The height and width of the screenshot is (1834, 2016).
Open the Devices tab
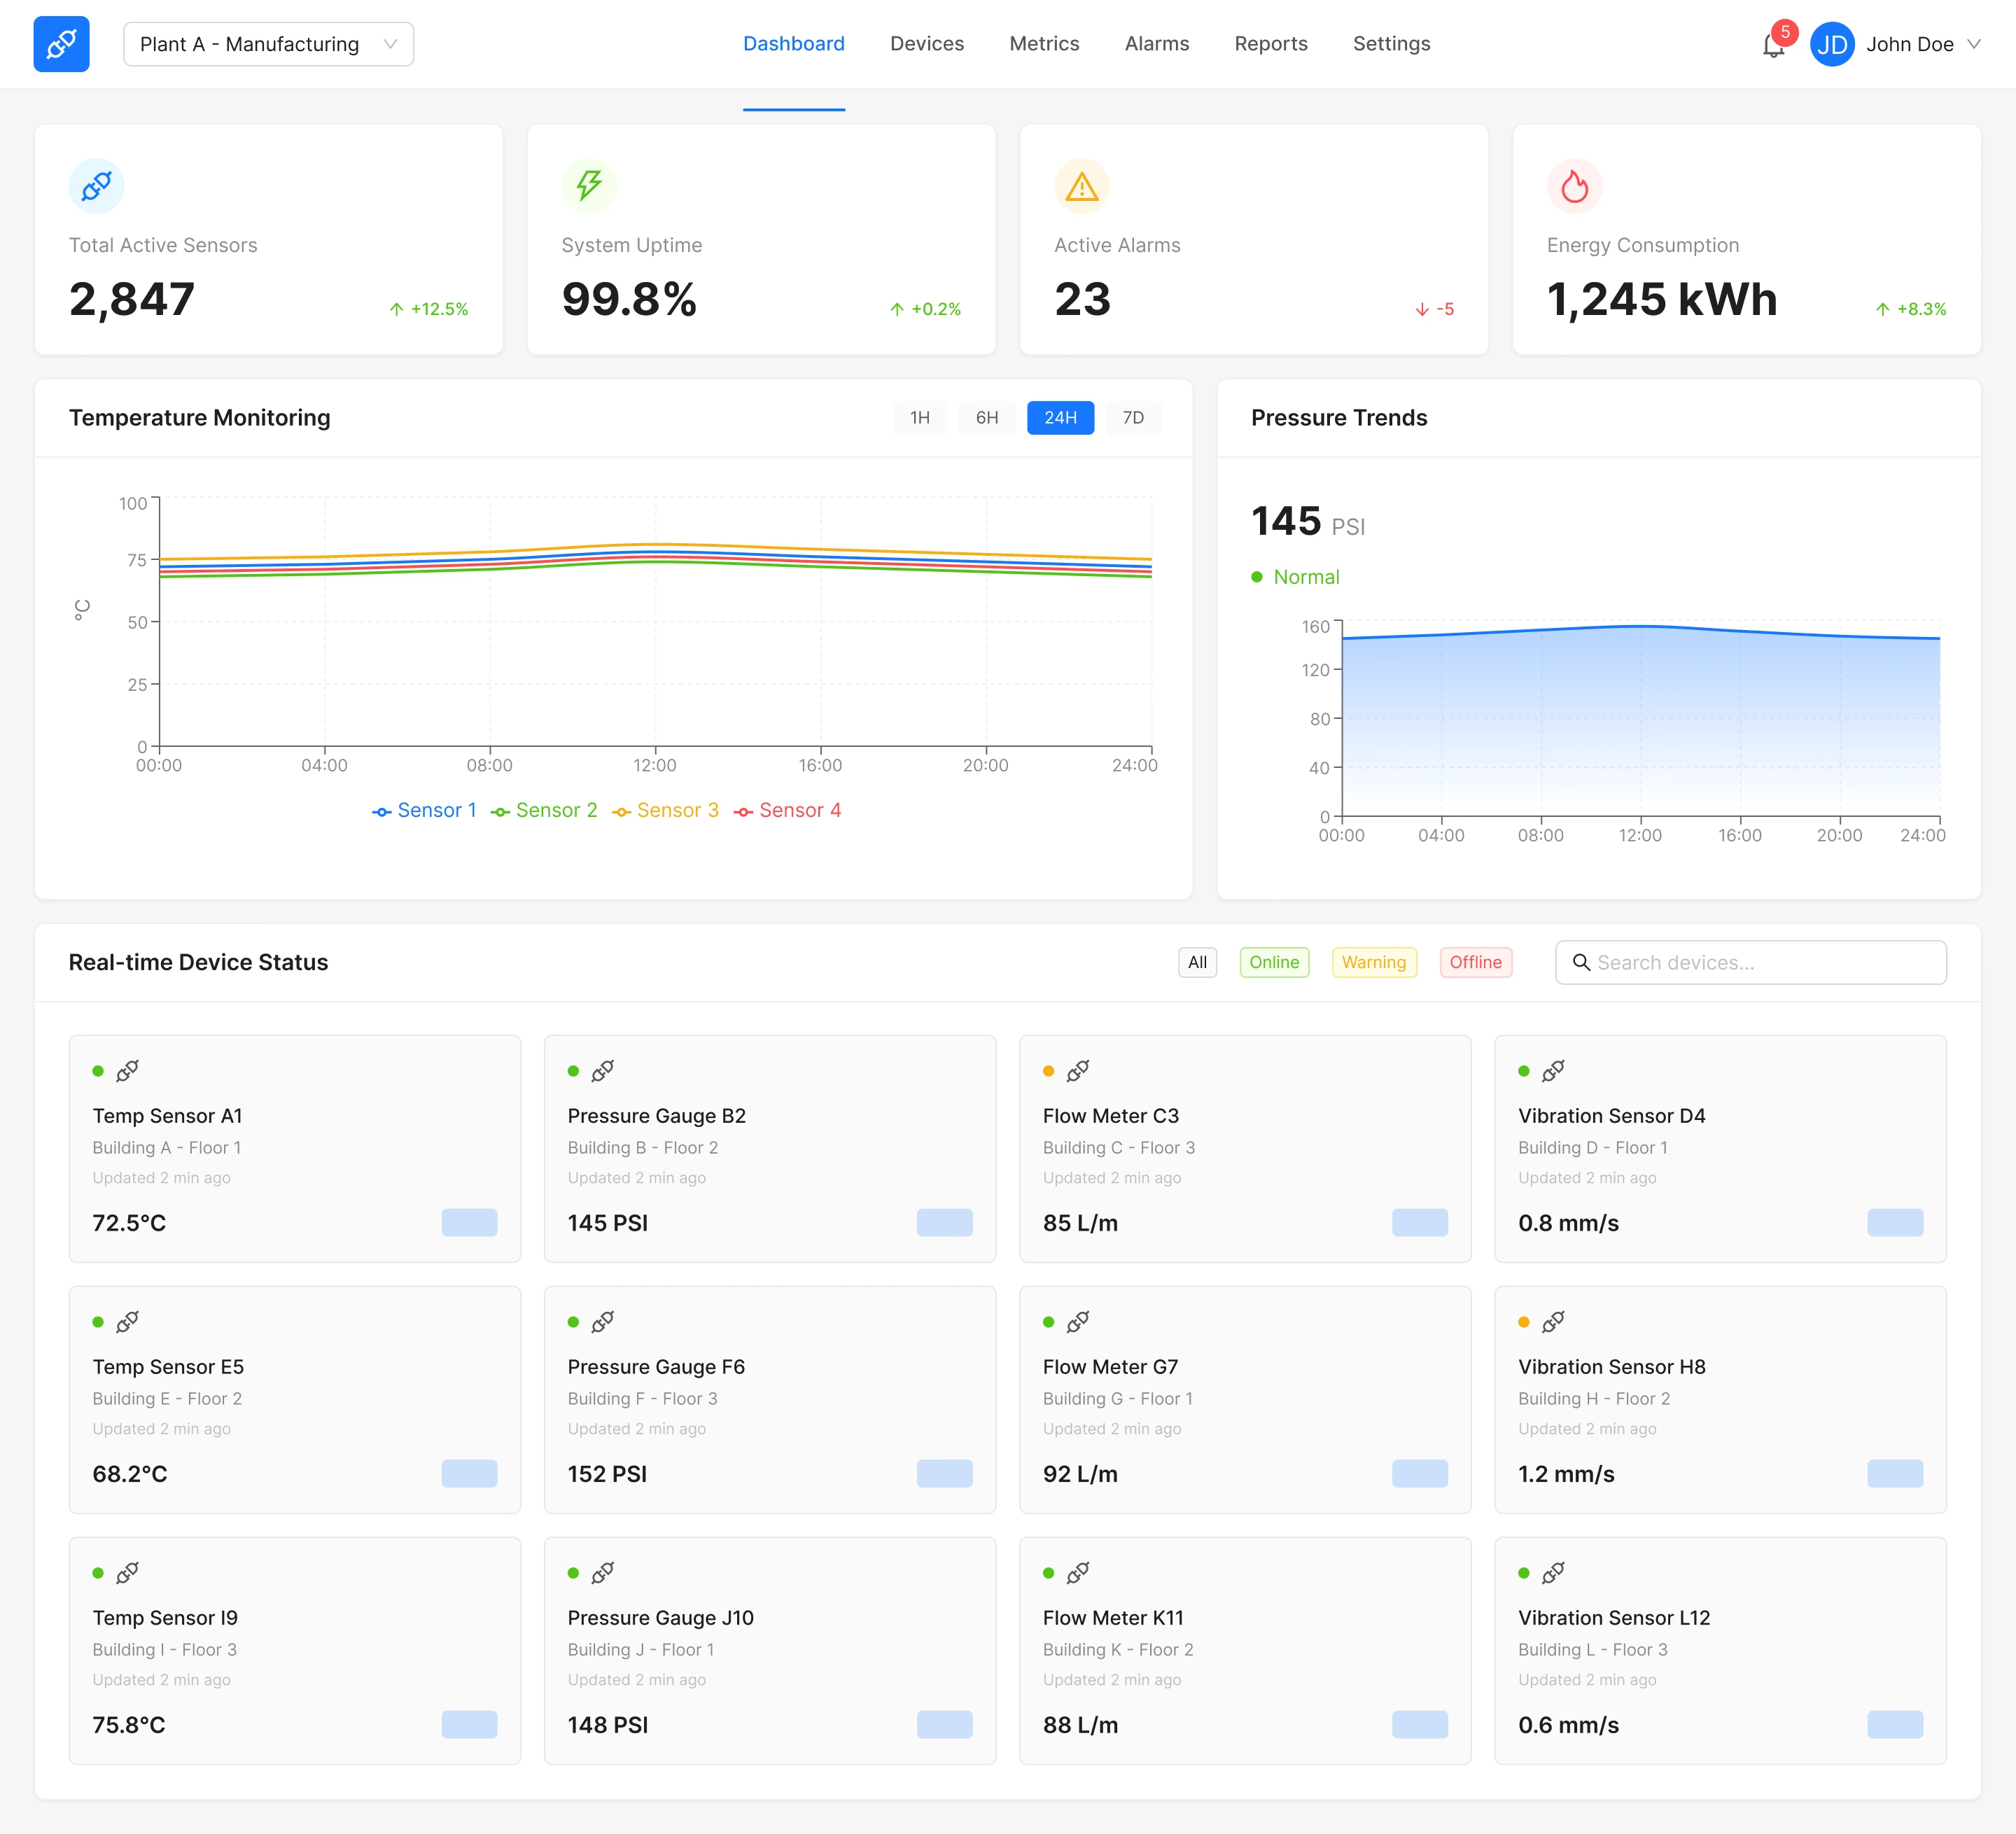coord(926,44)
